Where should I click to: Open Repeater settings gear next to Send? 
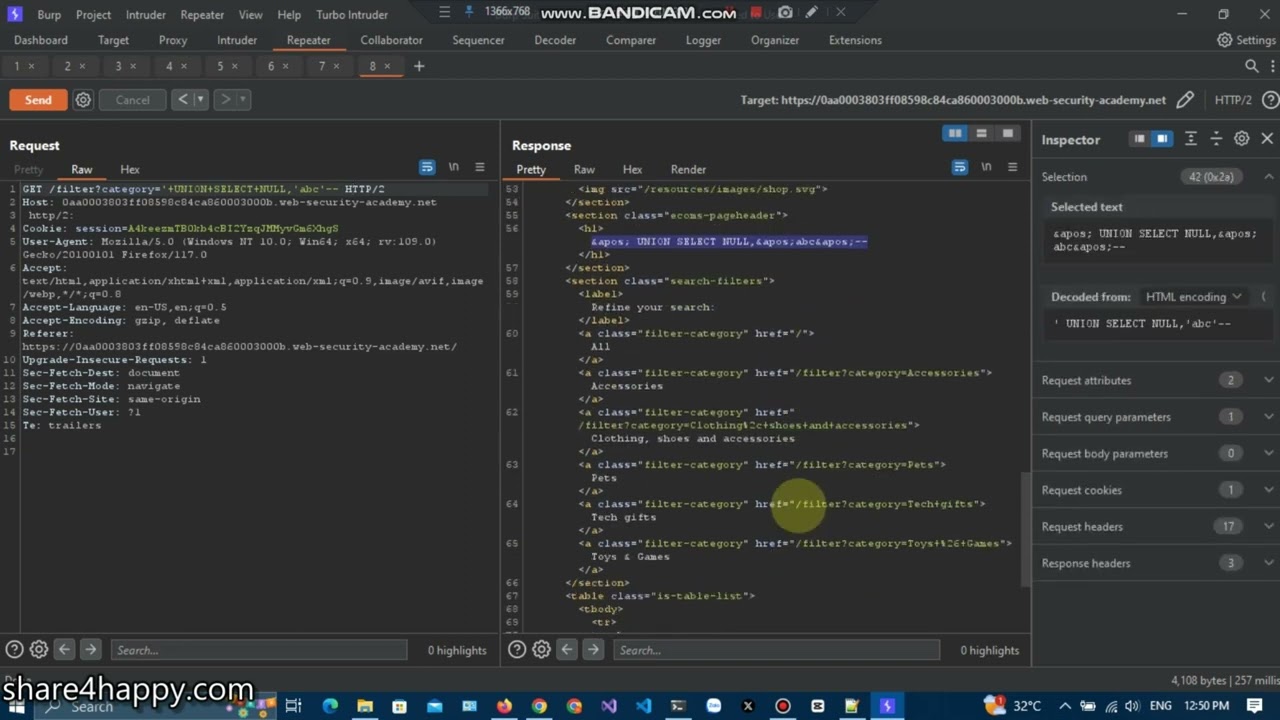click(83, 100)
